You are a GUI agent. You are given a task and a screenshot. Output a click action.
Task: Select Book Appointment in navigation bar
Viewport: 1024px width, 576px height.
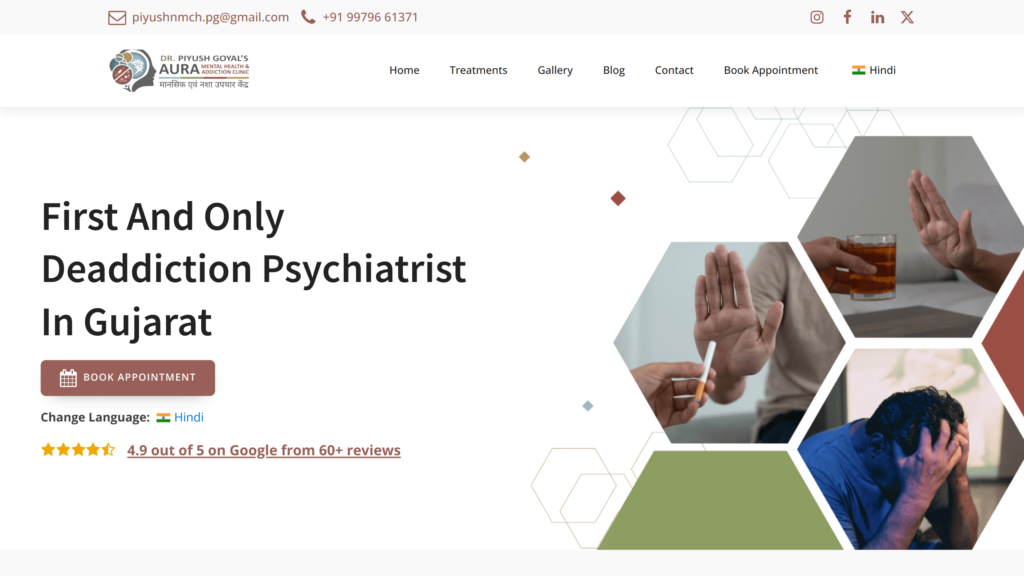[x=771, y=70]
